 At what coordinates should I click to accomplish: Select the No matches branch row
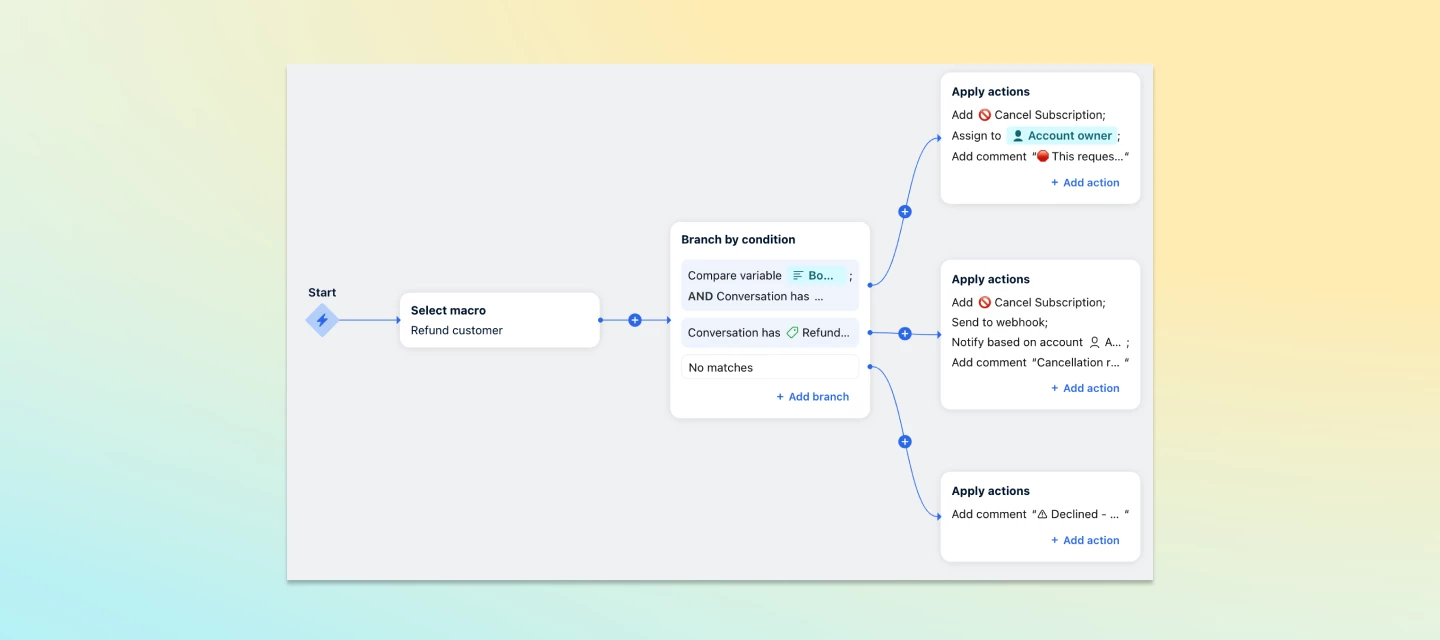tap(770, 367)
